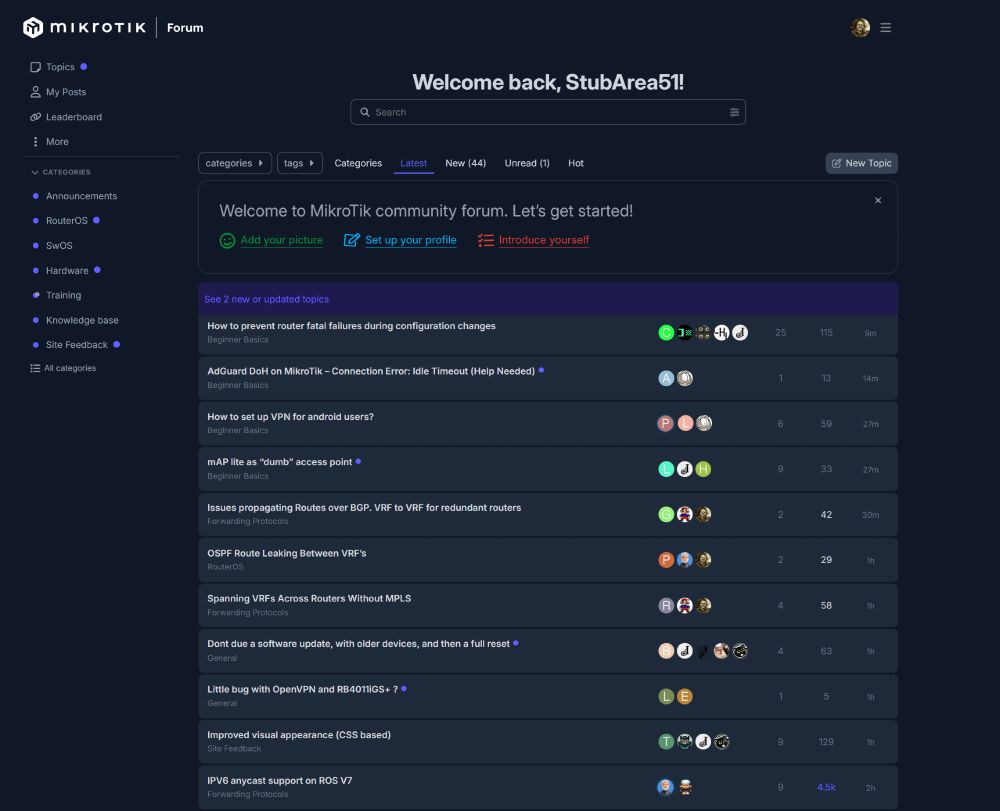The width and height of the screenshot is (1000, 811).
Task: Click the checklist Introduce yourself icon
Action: tap(485, 240)
